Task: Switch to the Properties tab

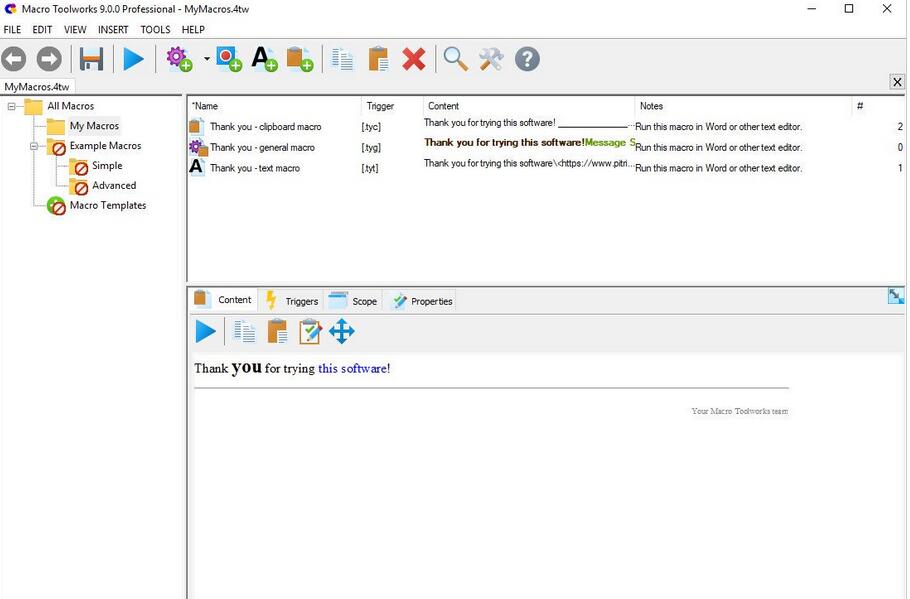Action: pyautogui.click(x=422, y=301)
